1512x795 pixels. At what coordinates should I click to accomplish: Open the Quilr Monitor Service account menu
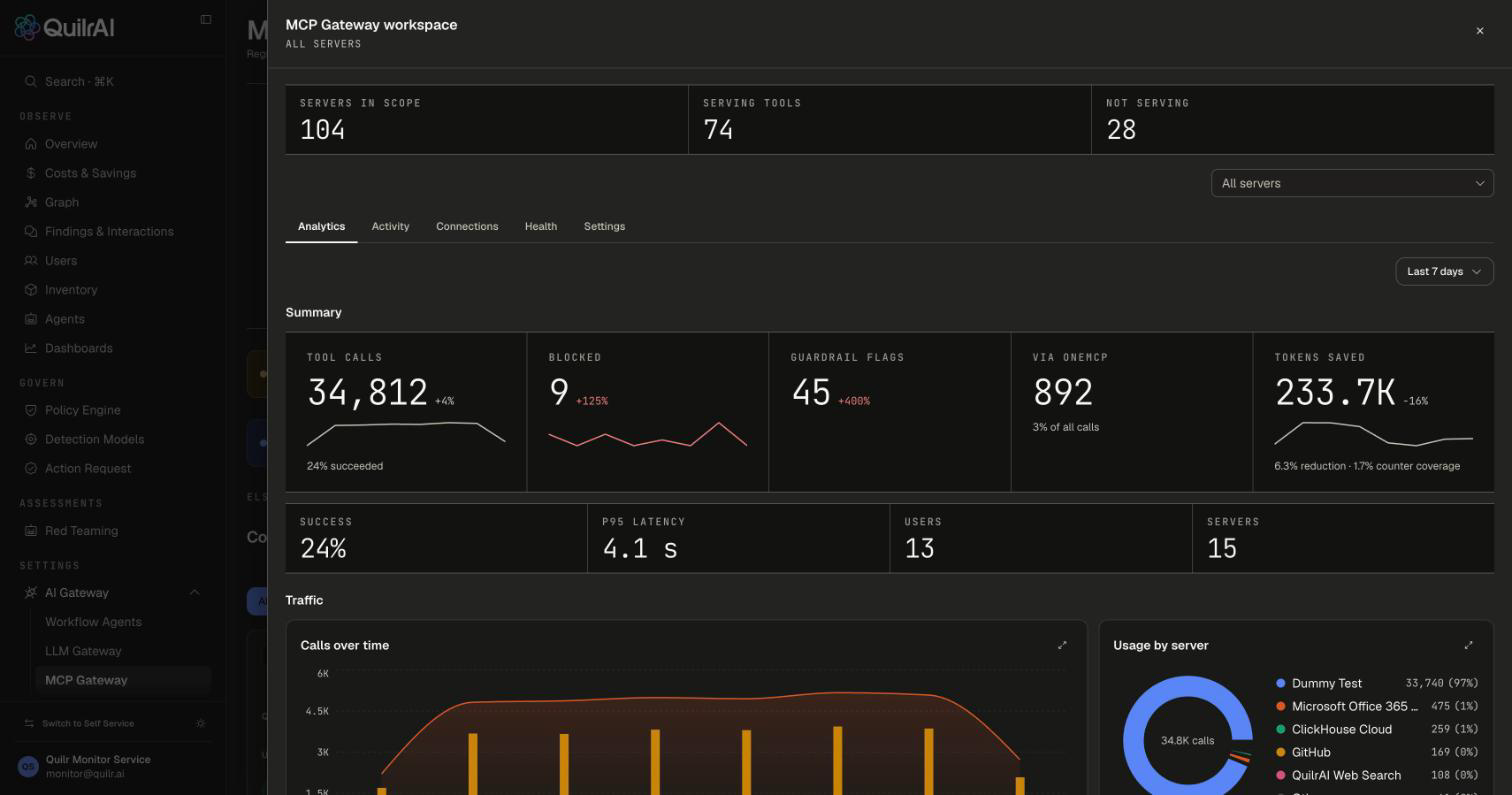pyautogui.click(x=112, y=766)
